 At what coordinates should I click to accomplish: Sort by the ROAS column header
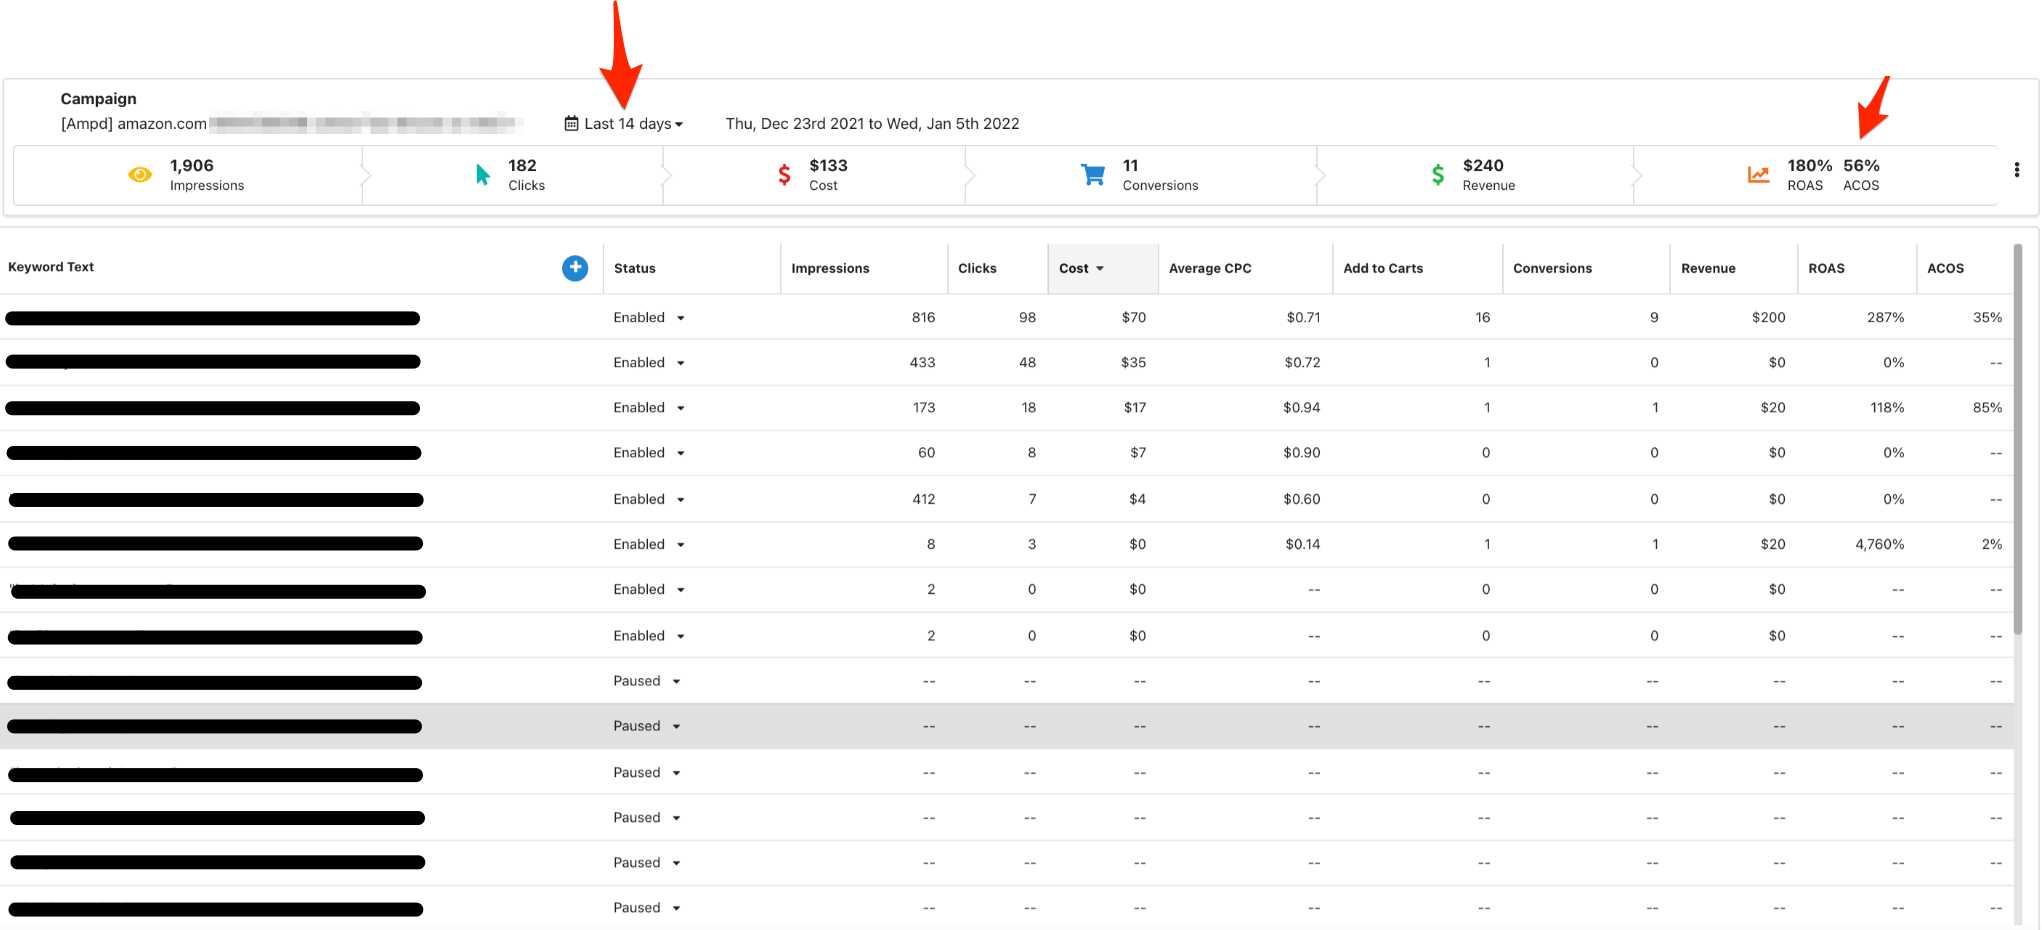(1826, 268)
